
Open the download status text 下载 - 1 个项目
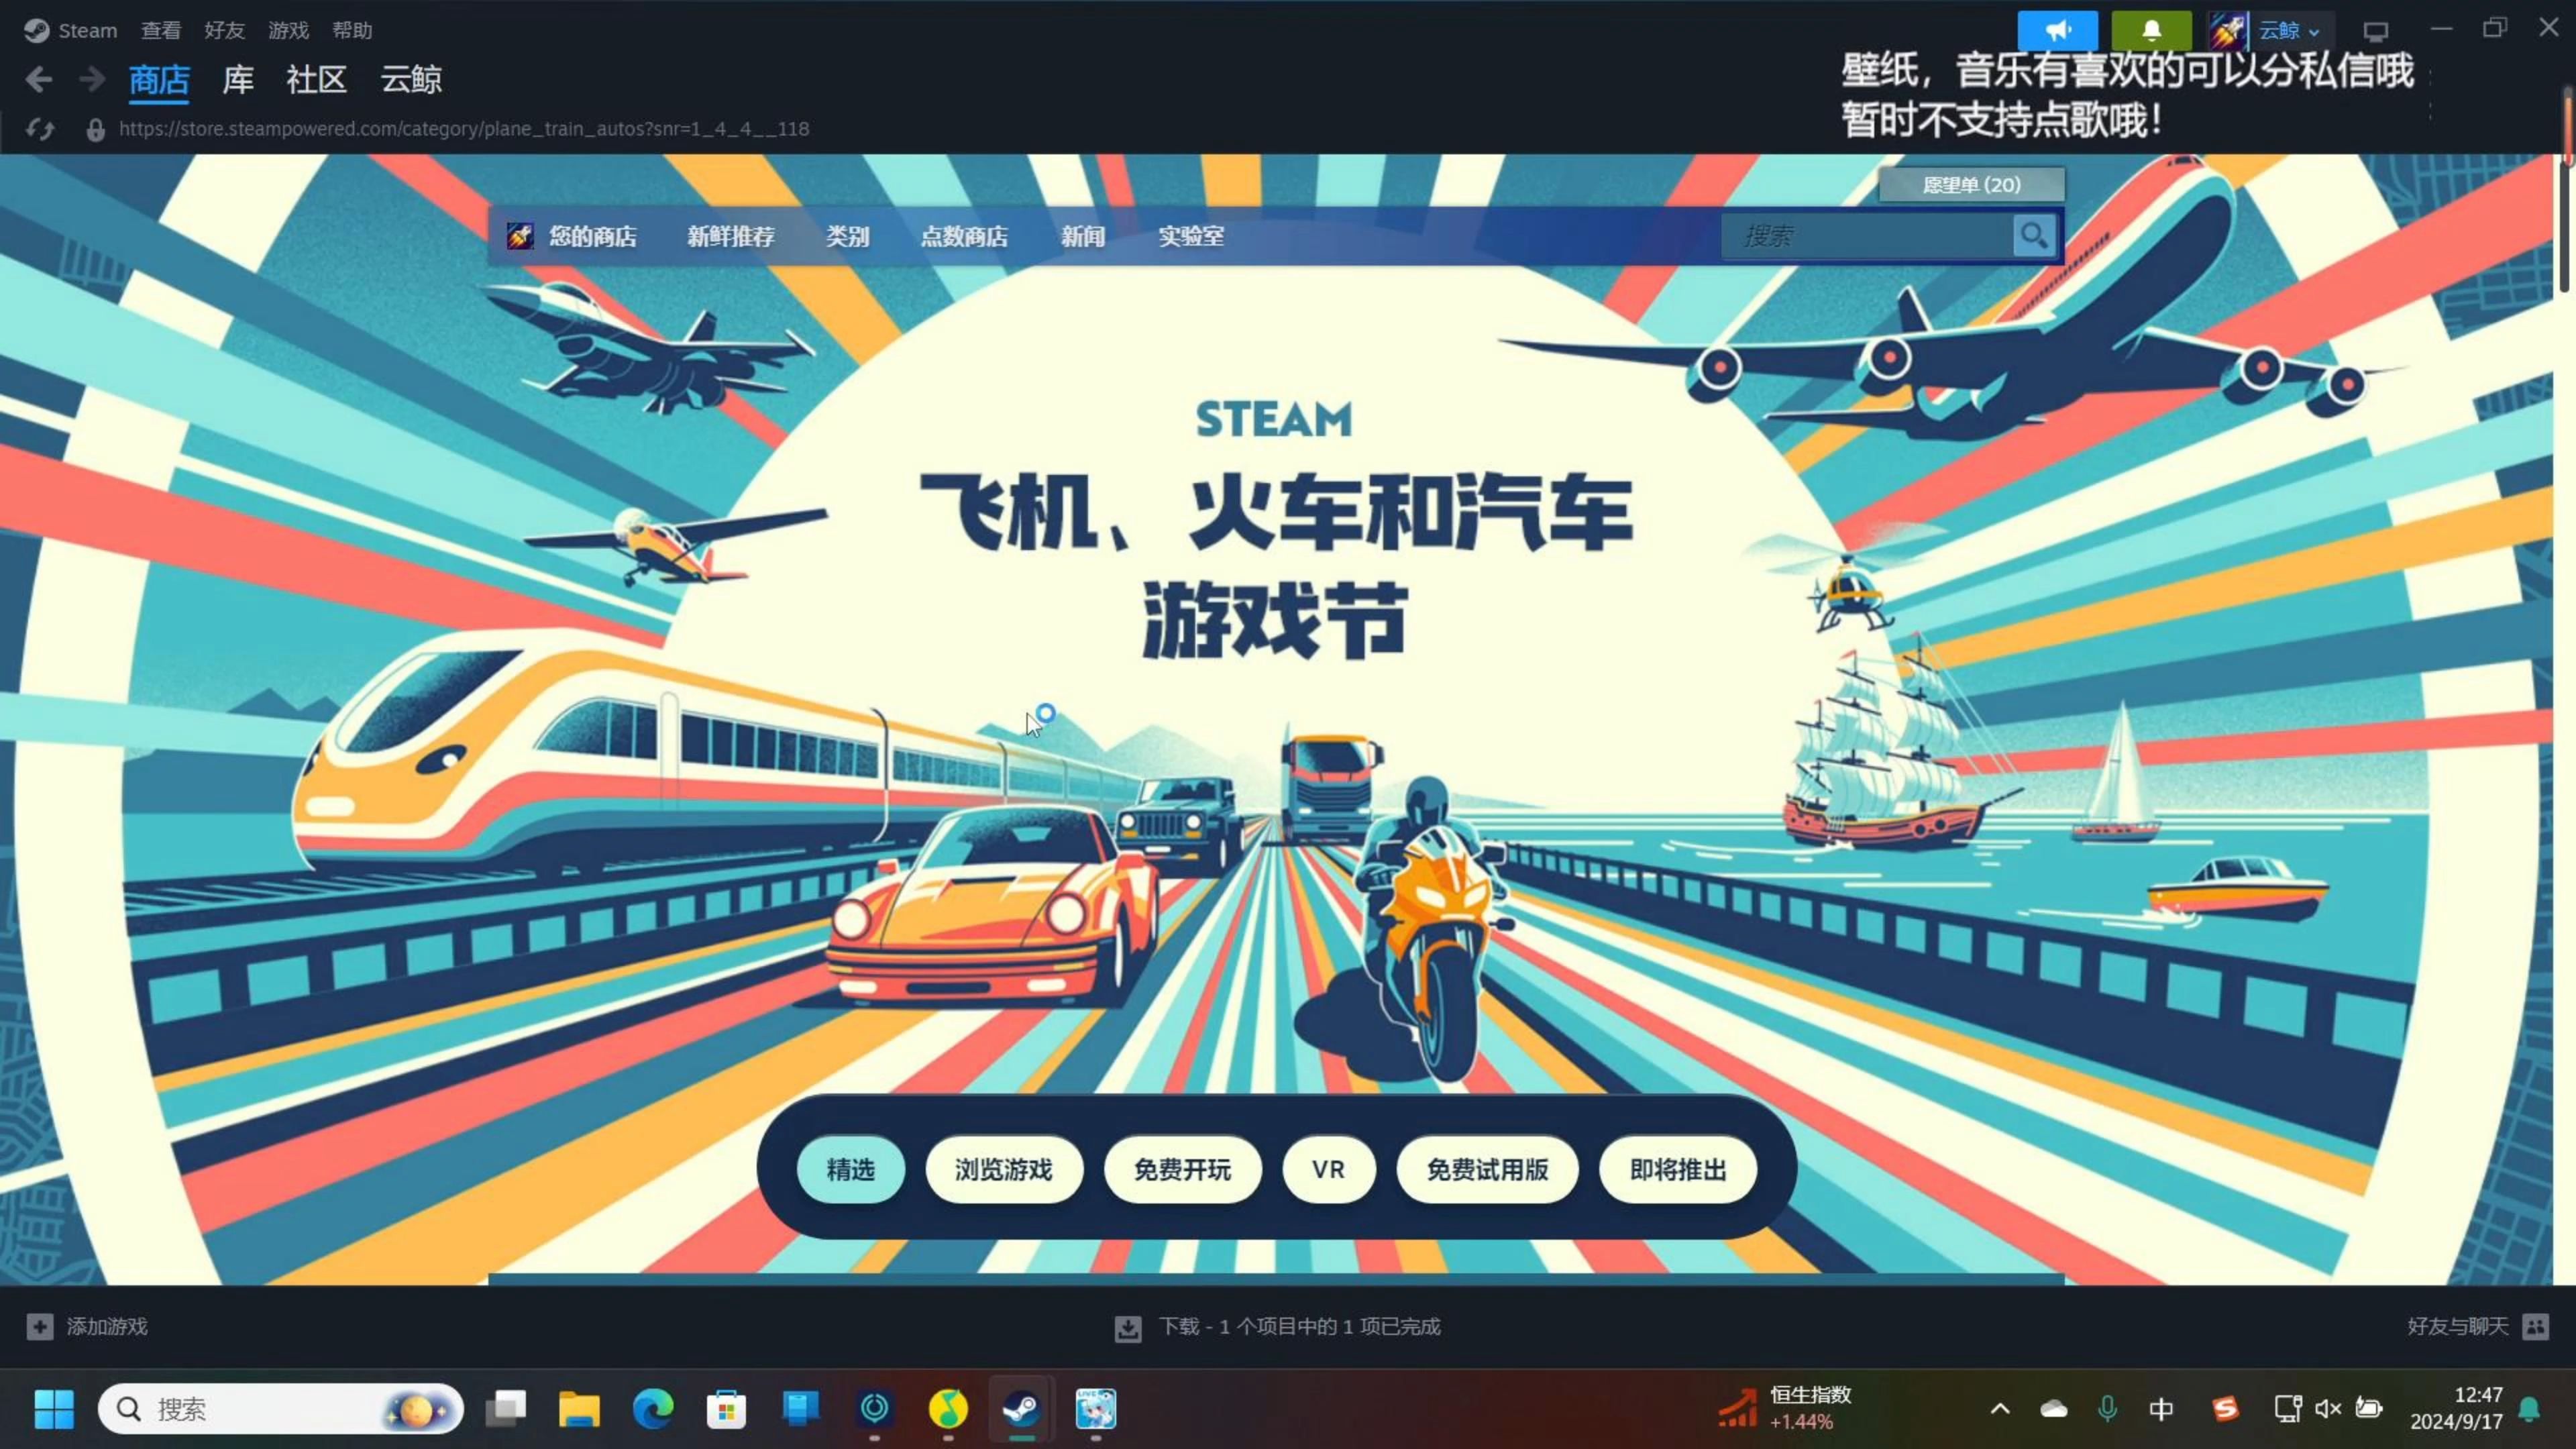1299,1326
